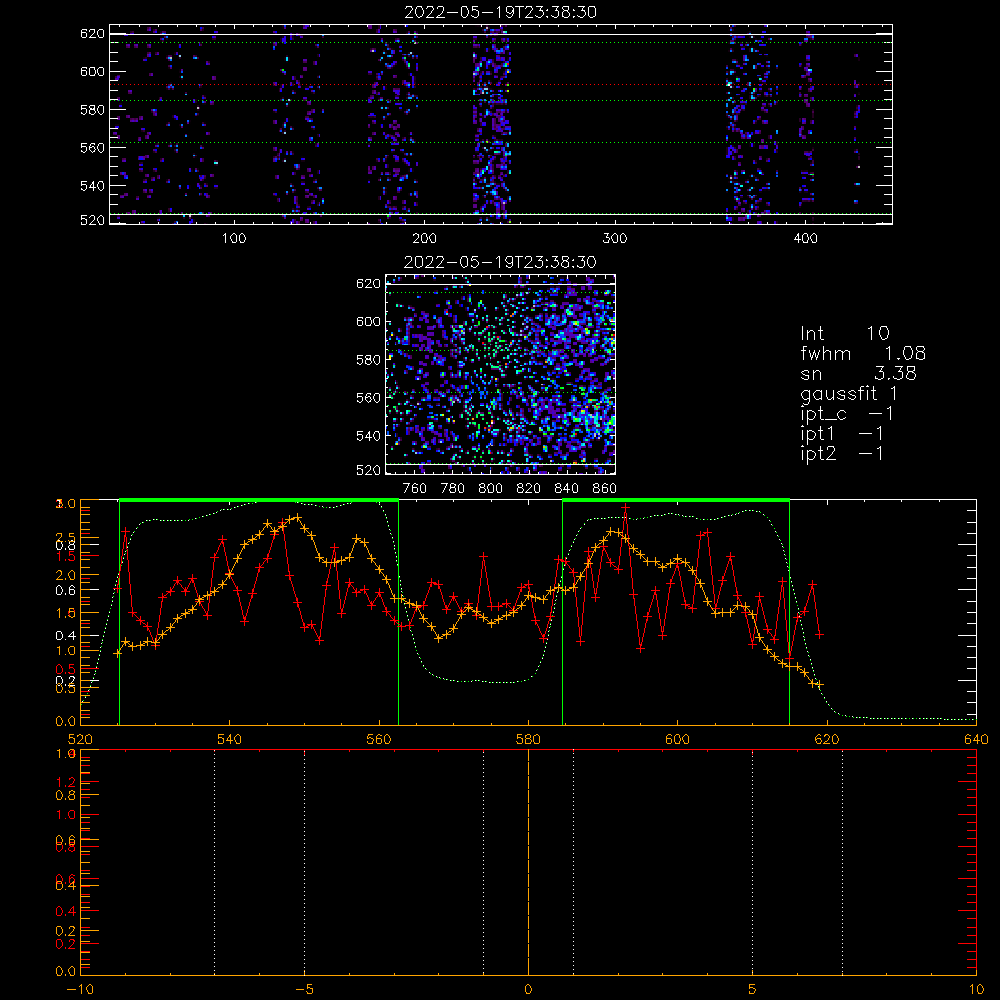Image resolution: width=1000 pixels, height=1000 pixels.
Task: Click the middle zoomed 2D image panel
Action: (x=501, y=374)
